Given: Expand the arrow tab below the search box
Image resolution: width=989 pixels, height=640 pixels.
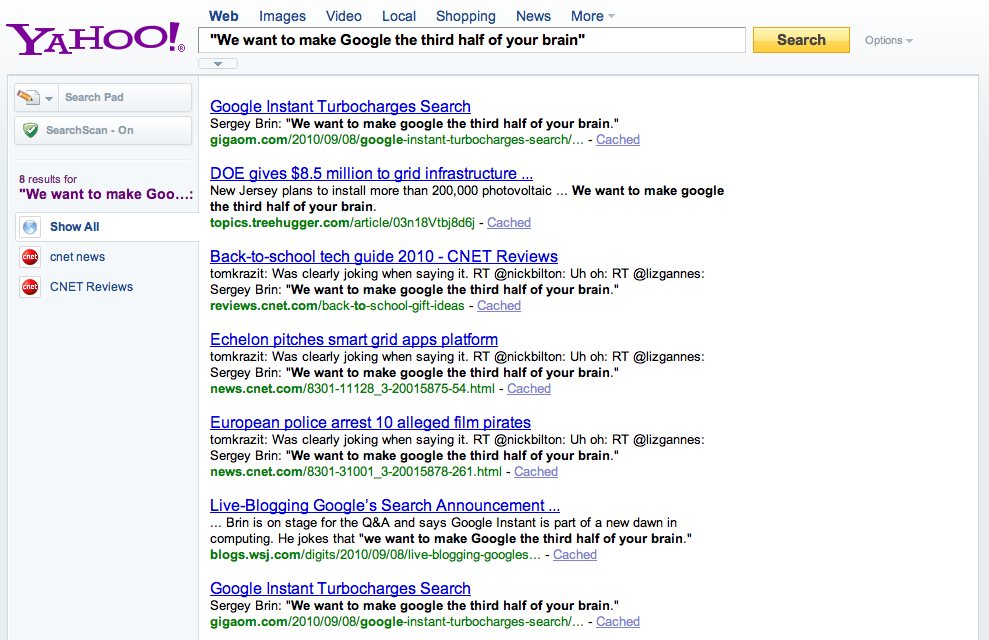Looking at the screenshot, I should click(x=218, y=64).
